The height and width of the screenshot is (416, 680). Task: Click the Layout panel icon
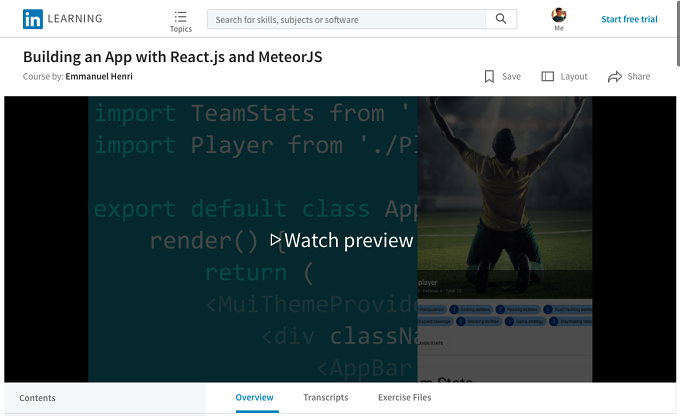point(547,76)
